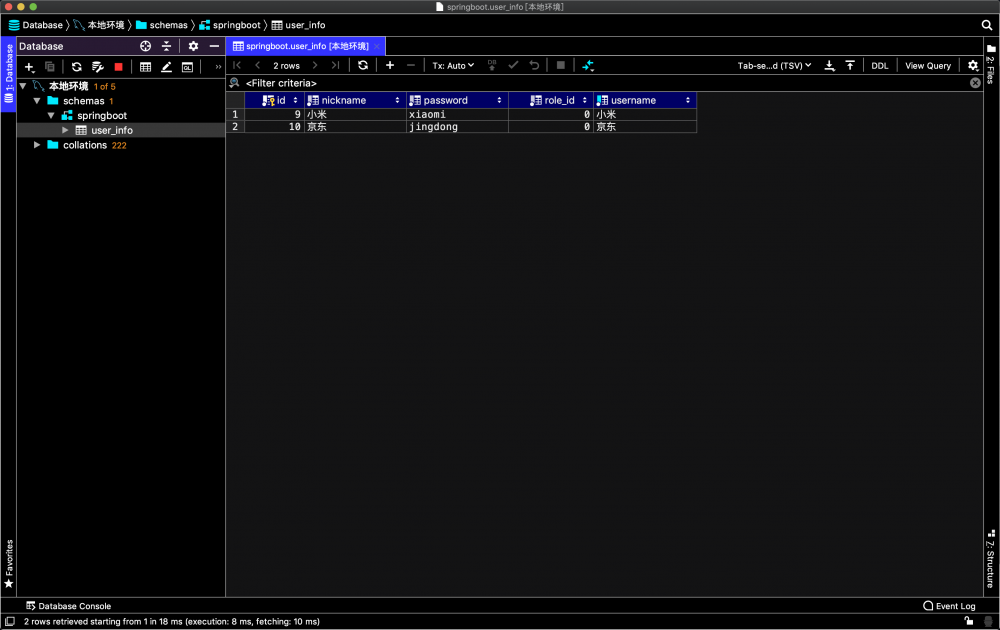Collapse the schemas folder node
Screen dimensions: 1000x630
tap(37, 101)
